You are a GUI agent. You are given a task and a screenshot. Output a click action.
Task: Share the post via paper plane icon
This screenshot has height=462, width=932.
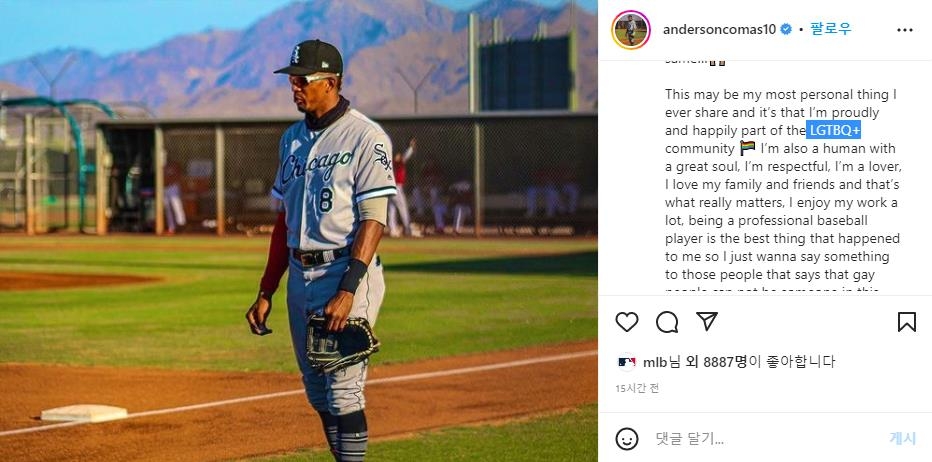point(707,322)
